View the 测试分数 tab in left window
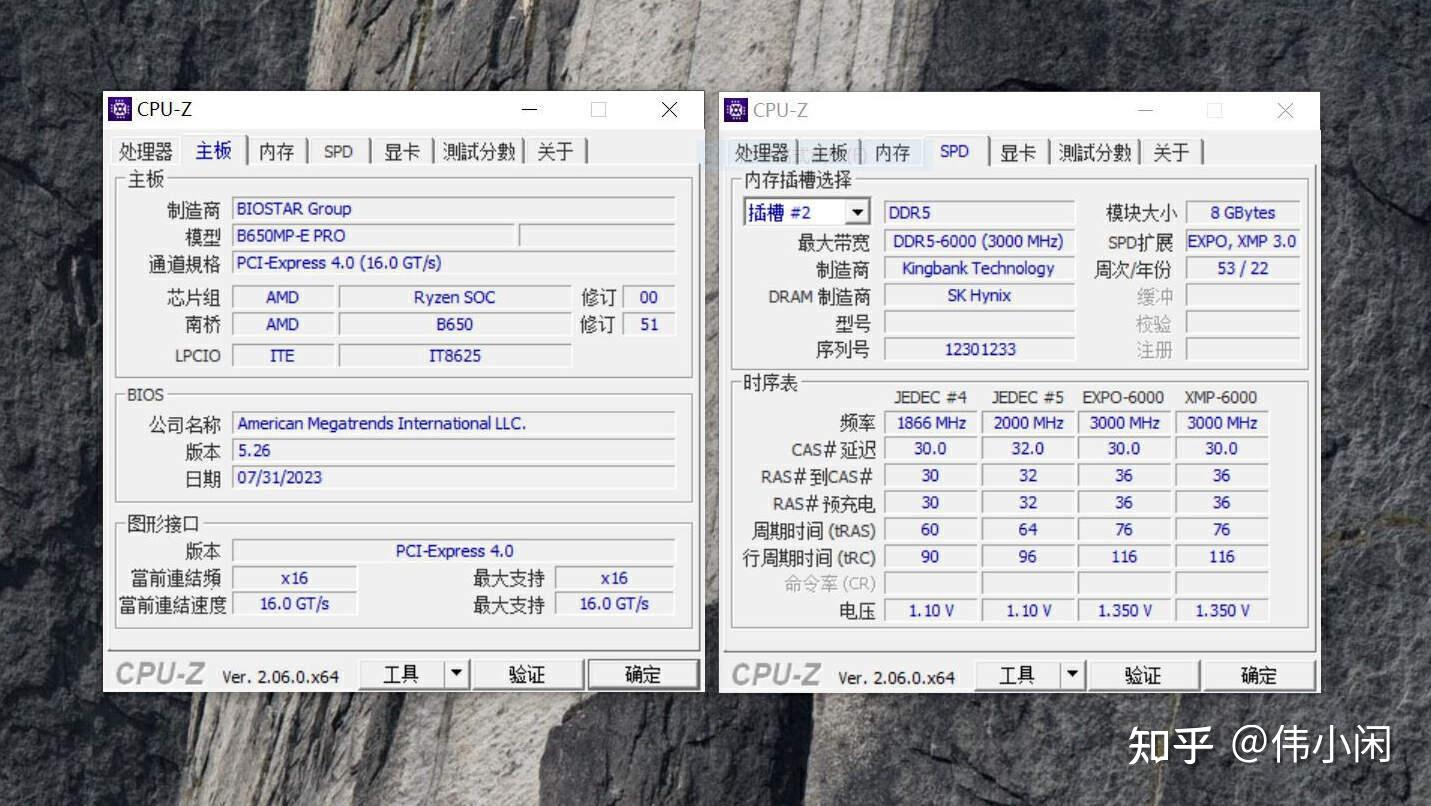The image size is (1431, 806). tap(479, 151)
